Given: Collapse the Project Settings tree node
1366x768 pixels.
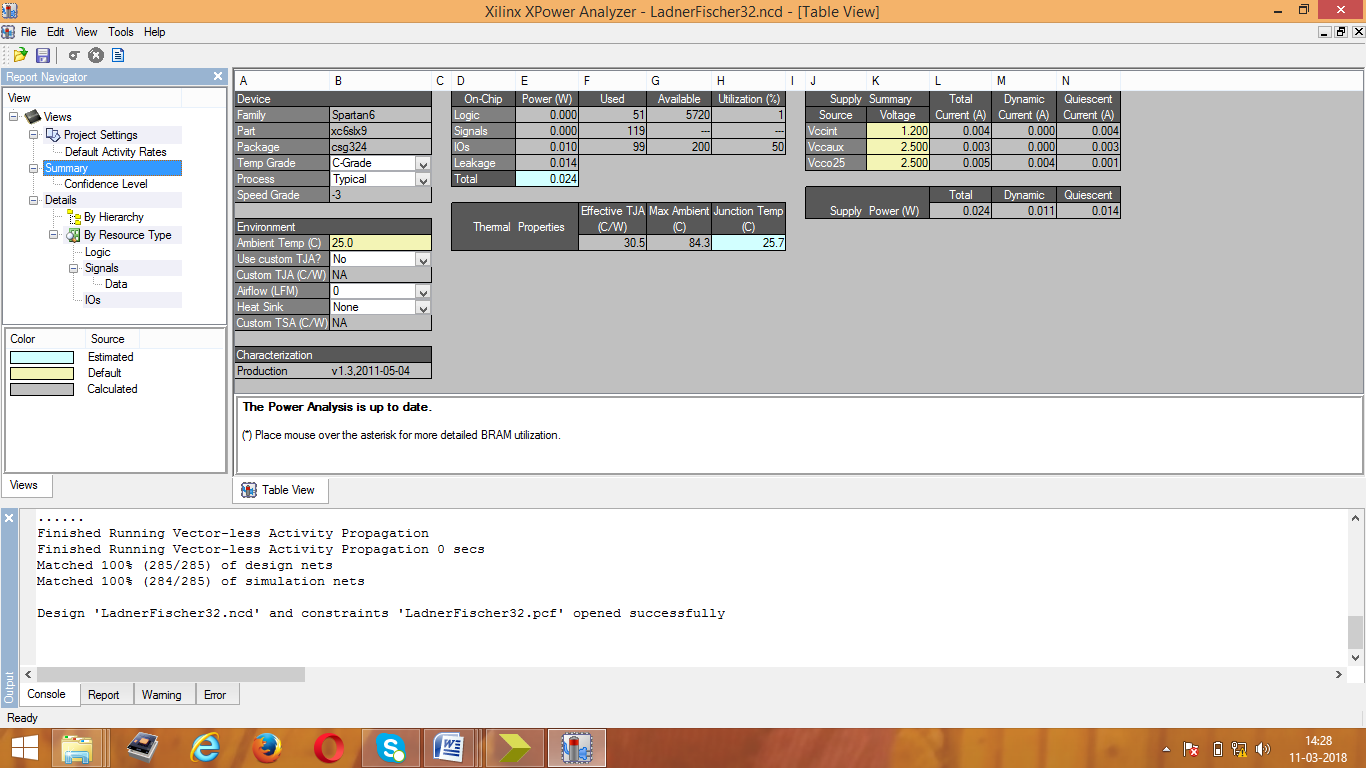Looking at the screenshot, I should pyautogui.click(x=34, y=135).
